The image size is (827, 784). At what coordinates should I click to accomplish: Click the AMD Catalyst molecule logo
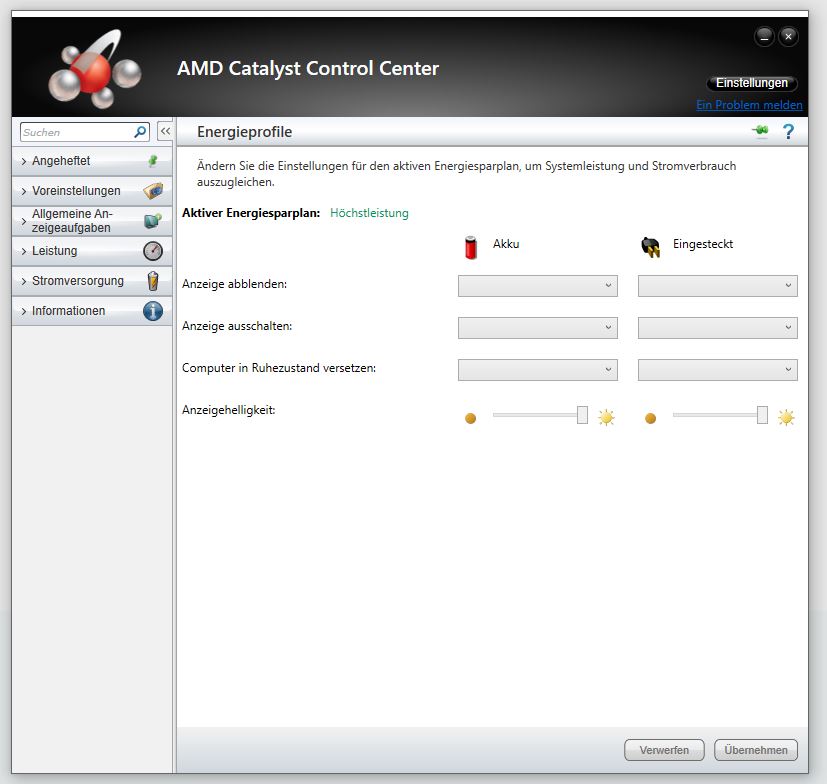pyautogui.click(x=95, y=70)
